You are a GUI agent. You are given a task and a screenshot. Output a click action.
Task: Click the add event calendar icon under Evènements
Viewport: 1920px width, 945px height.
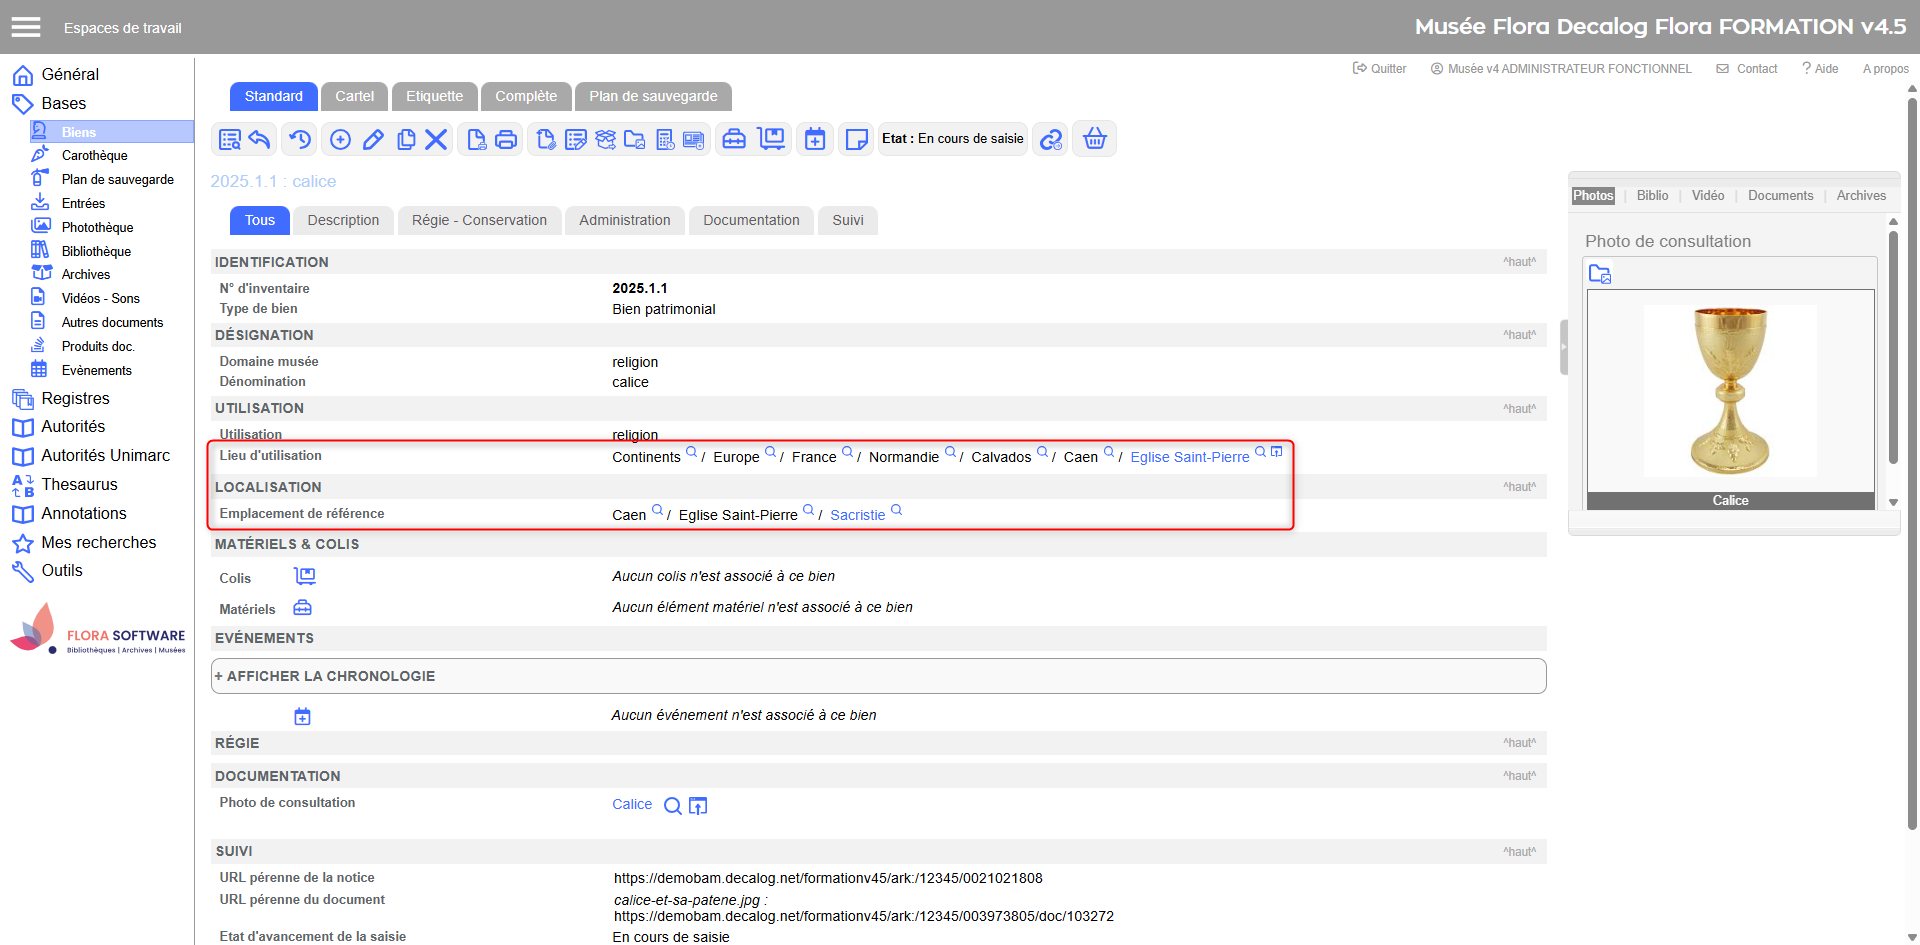tap(302, 716)
